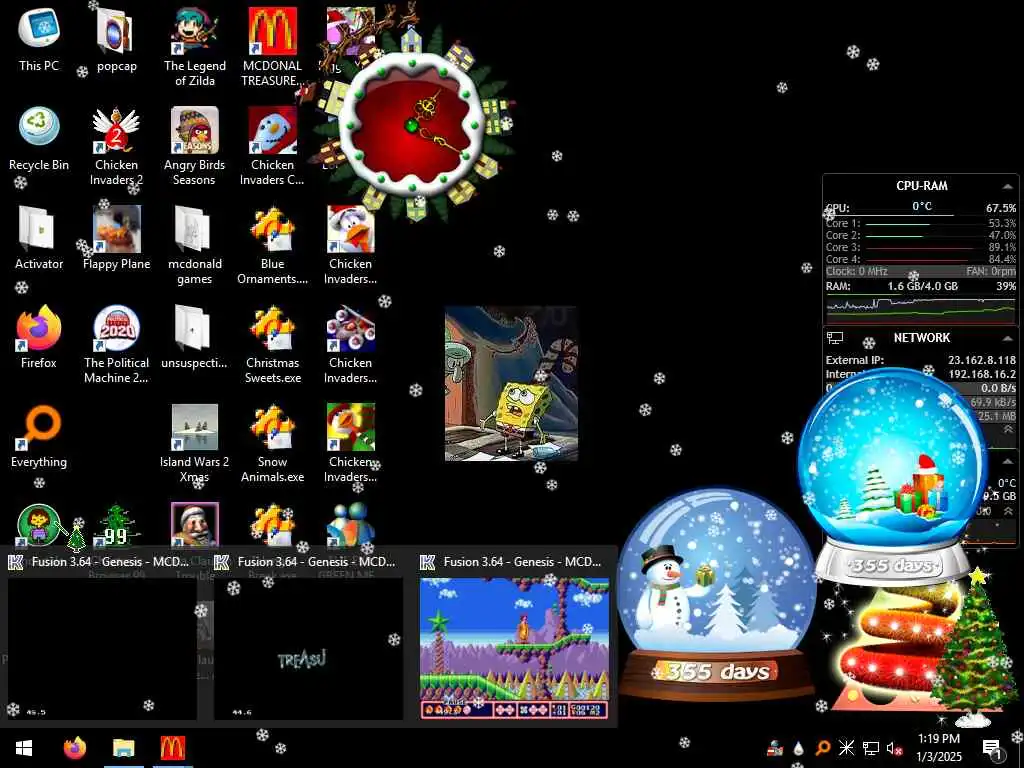Open the unsuspecti... folder icon
This screenshot has width=1024, height=768.
(194, 336)
